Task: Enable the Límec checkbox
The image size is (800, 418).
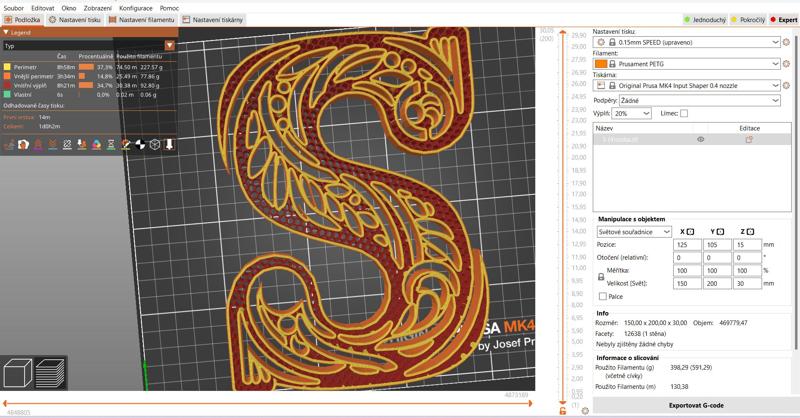Action: tap(684, 113)
